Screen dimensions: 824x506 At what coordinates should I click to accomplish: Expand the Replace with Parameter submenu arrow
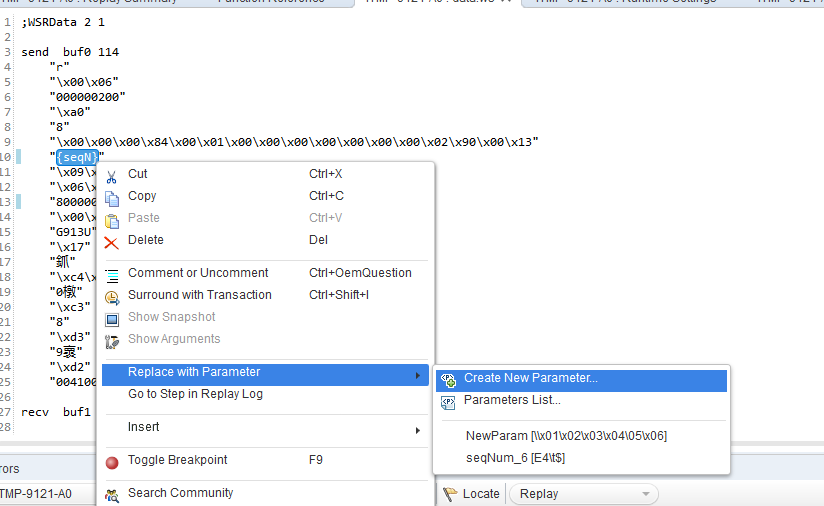(x=417, y=373)
